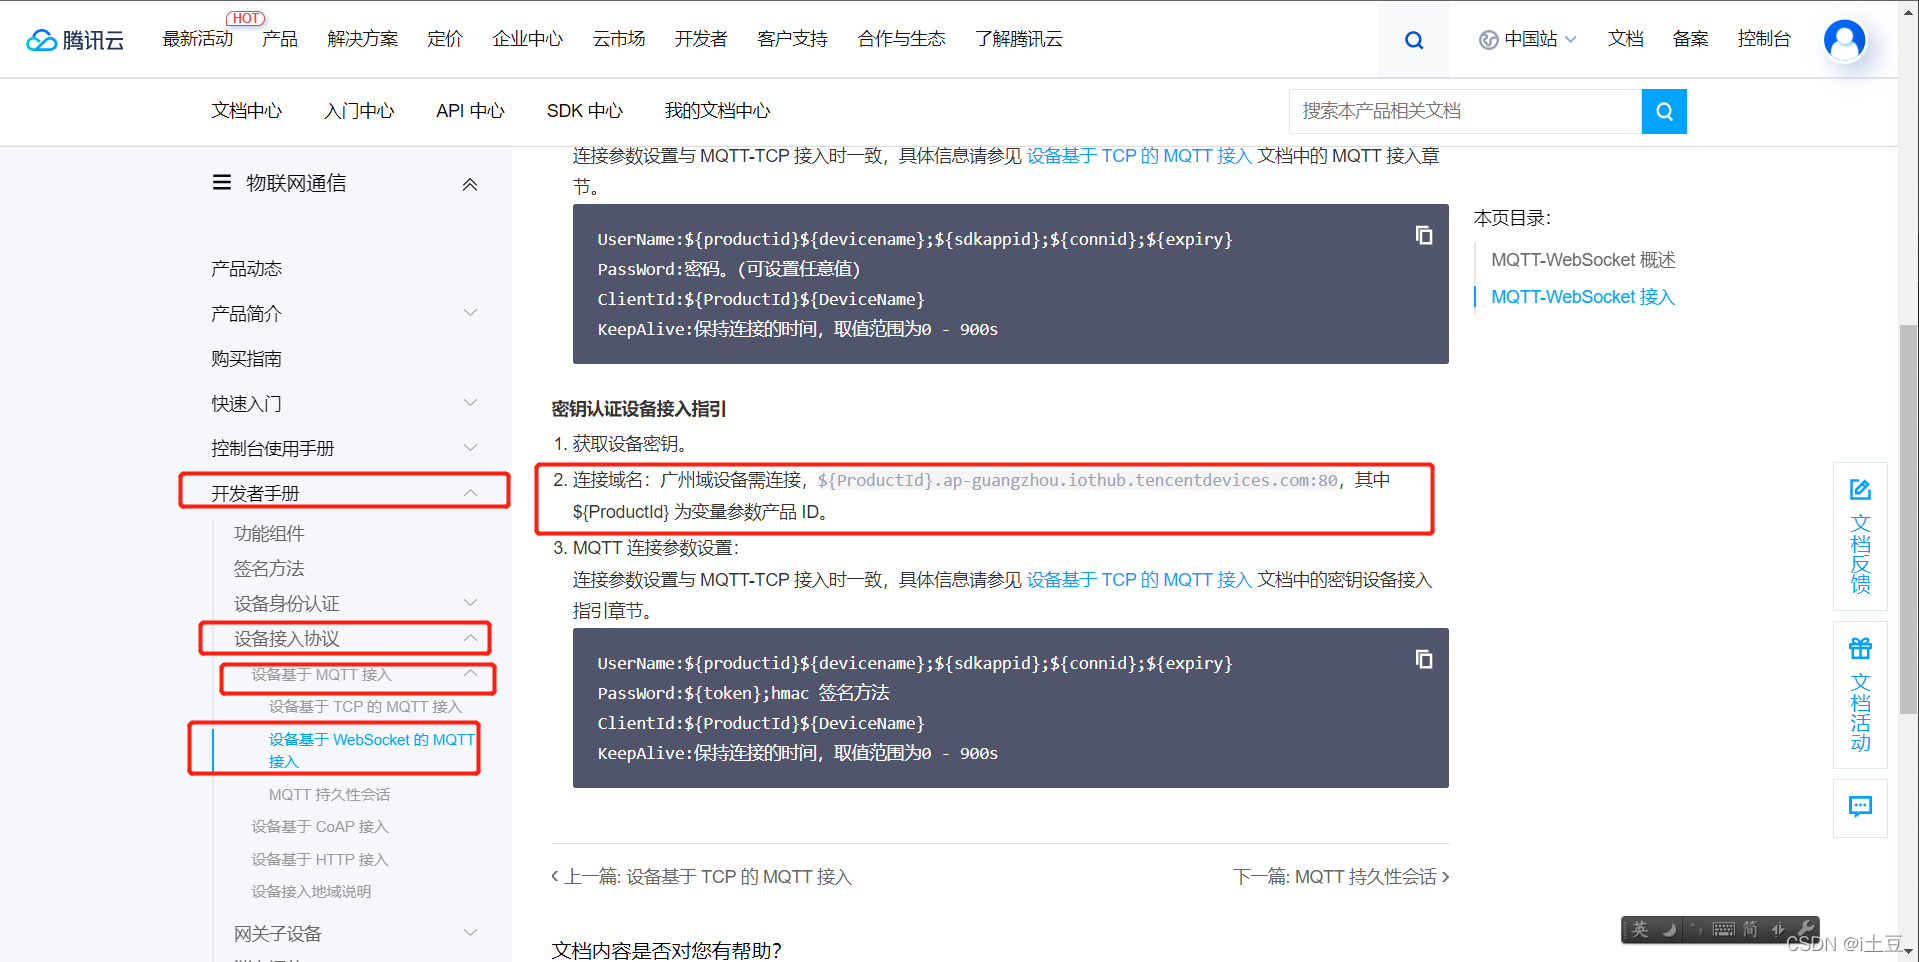1919x962 pixels.
Task: Select 设备基于 WebSocket 的 MQTT 接入 sidebar item
Action: [x=372, y=750]
